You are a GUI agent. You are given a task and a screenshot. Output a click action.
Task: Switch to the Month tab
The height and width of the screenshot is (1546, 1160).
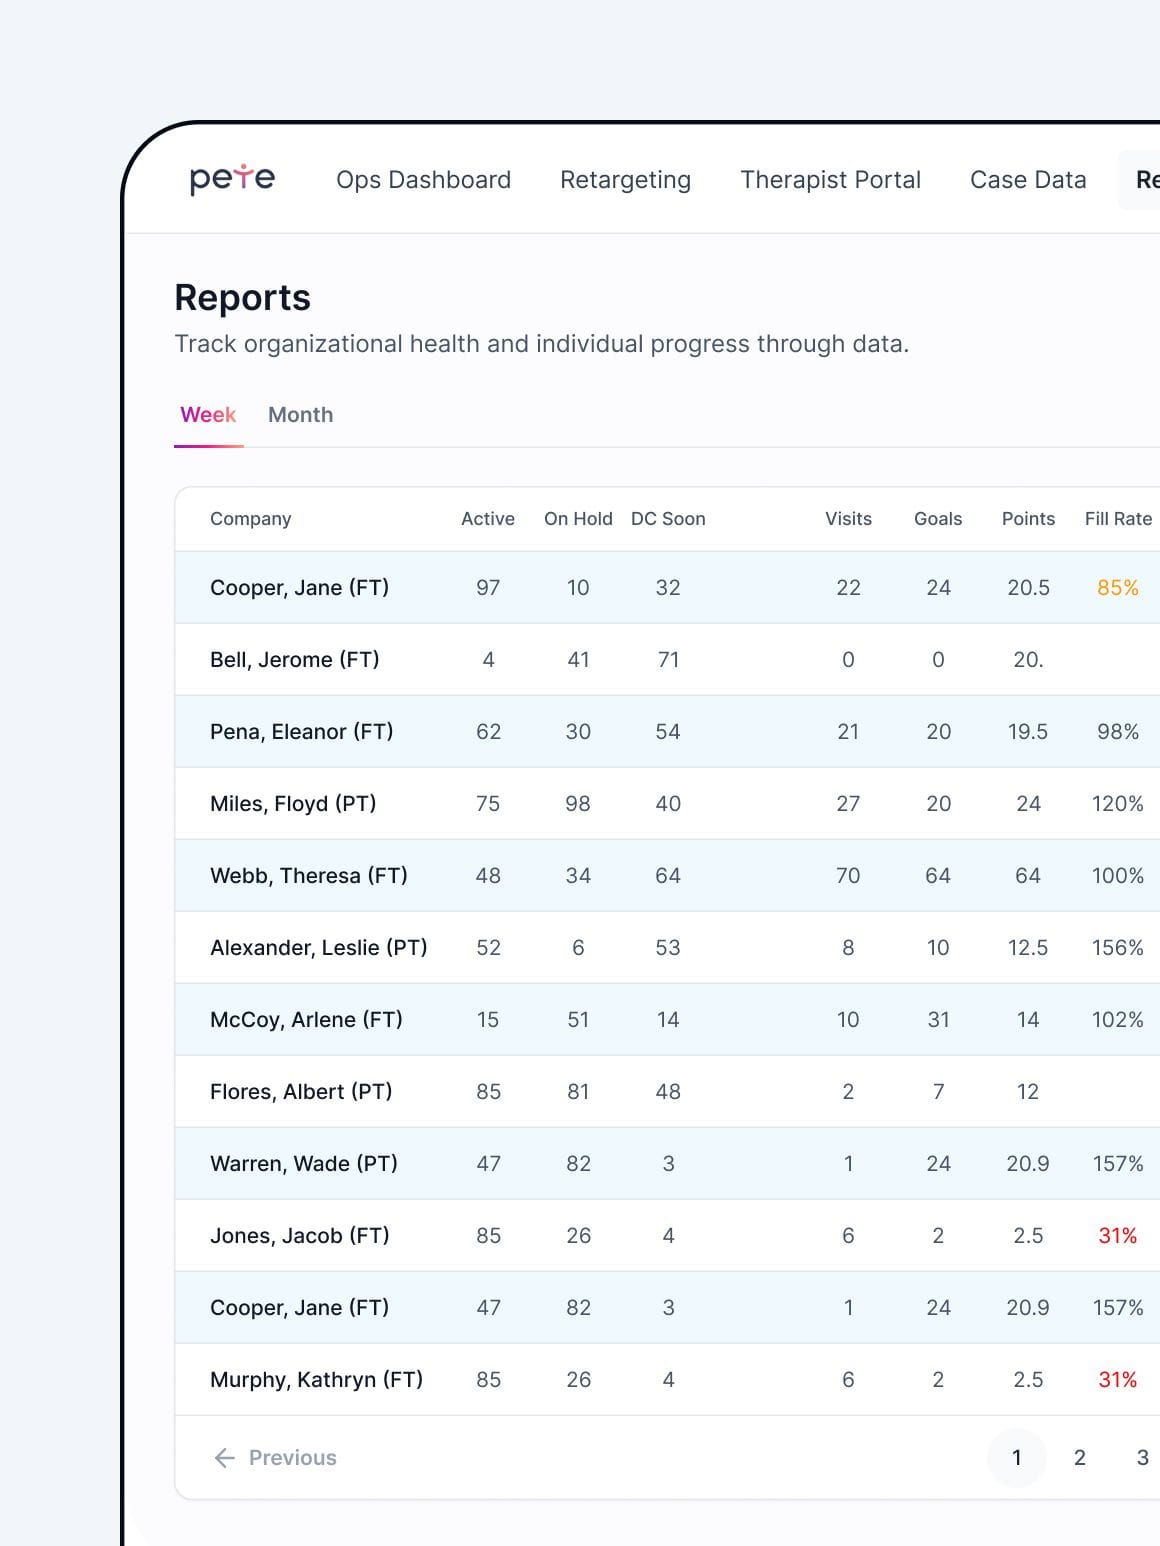[x=300, y=415]
